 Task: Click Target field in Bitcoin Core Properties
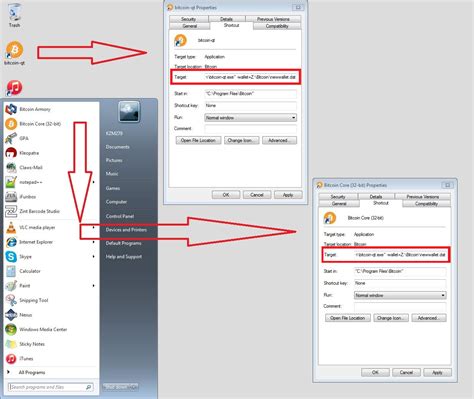400,255
